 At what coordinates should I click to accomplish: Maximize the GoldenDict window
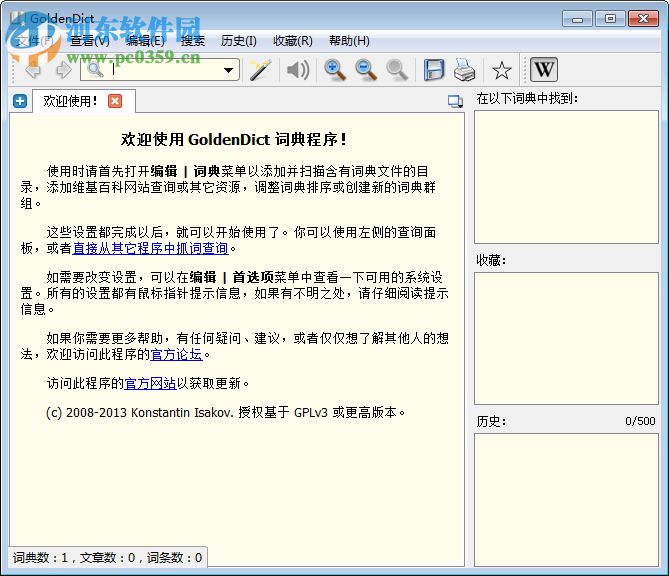coord(610,19)
